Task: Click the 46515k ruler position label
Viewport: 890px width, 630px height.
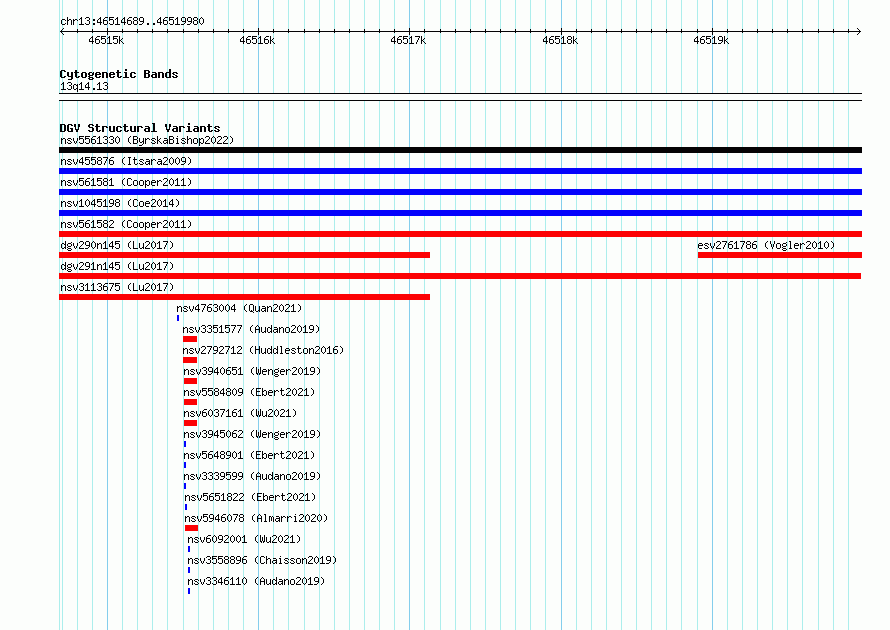Action: pos(106,40)
